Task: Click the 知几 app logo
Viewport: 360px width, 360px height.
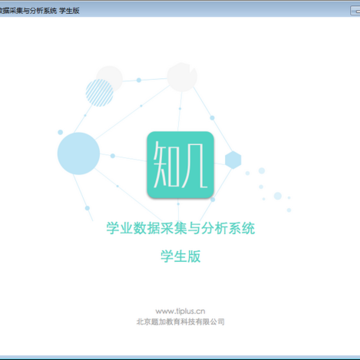Action: pyautogui.click(x=180, y=165)
